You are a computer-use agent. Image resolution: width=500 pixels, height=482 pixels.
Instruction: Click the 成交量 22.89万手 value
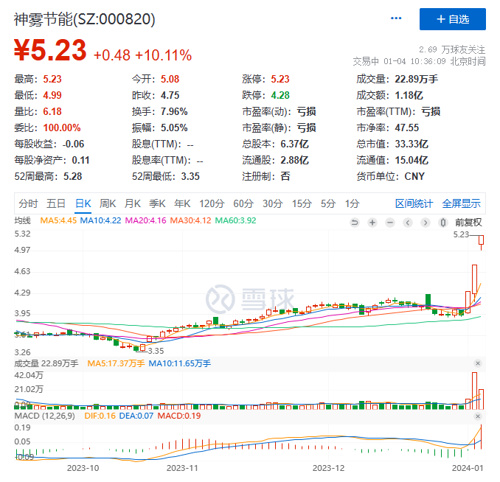point(416,79)
